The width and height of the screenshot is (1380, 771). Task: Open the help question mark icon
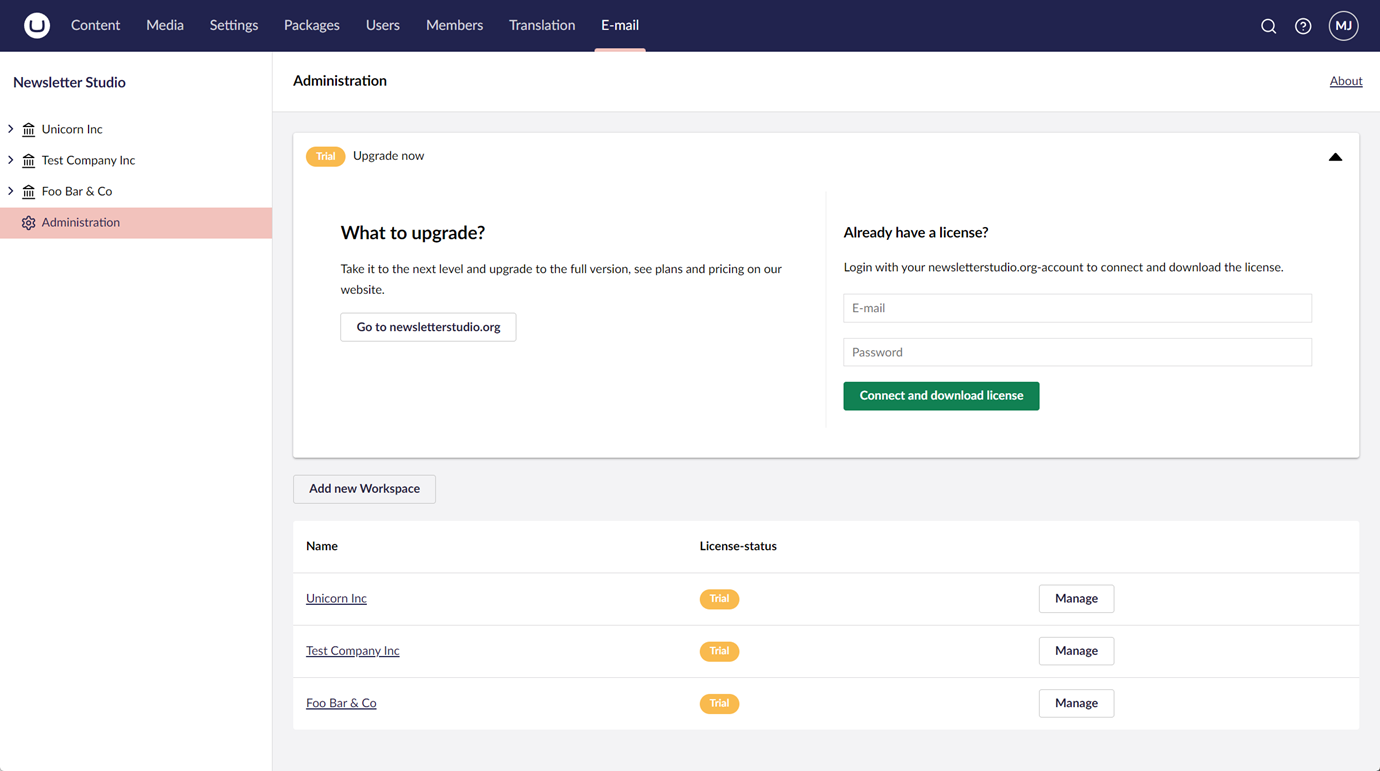(x=1303, y=26)
